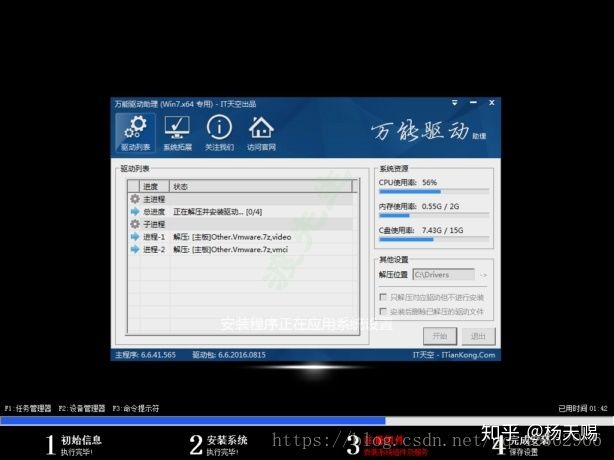Click the Other.Vmware.7z,vmci status text
The image size is (614, 460).
pos(231,249)
